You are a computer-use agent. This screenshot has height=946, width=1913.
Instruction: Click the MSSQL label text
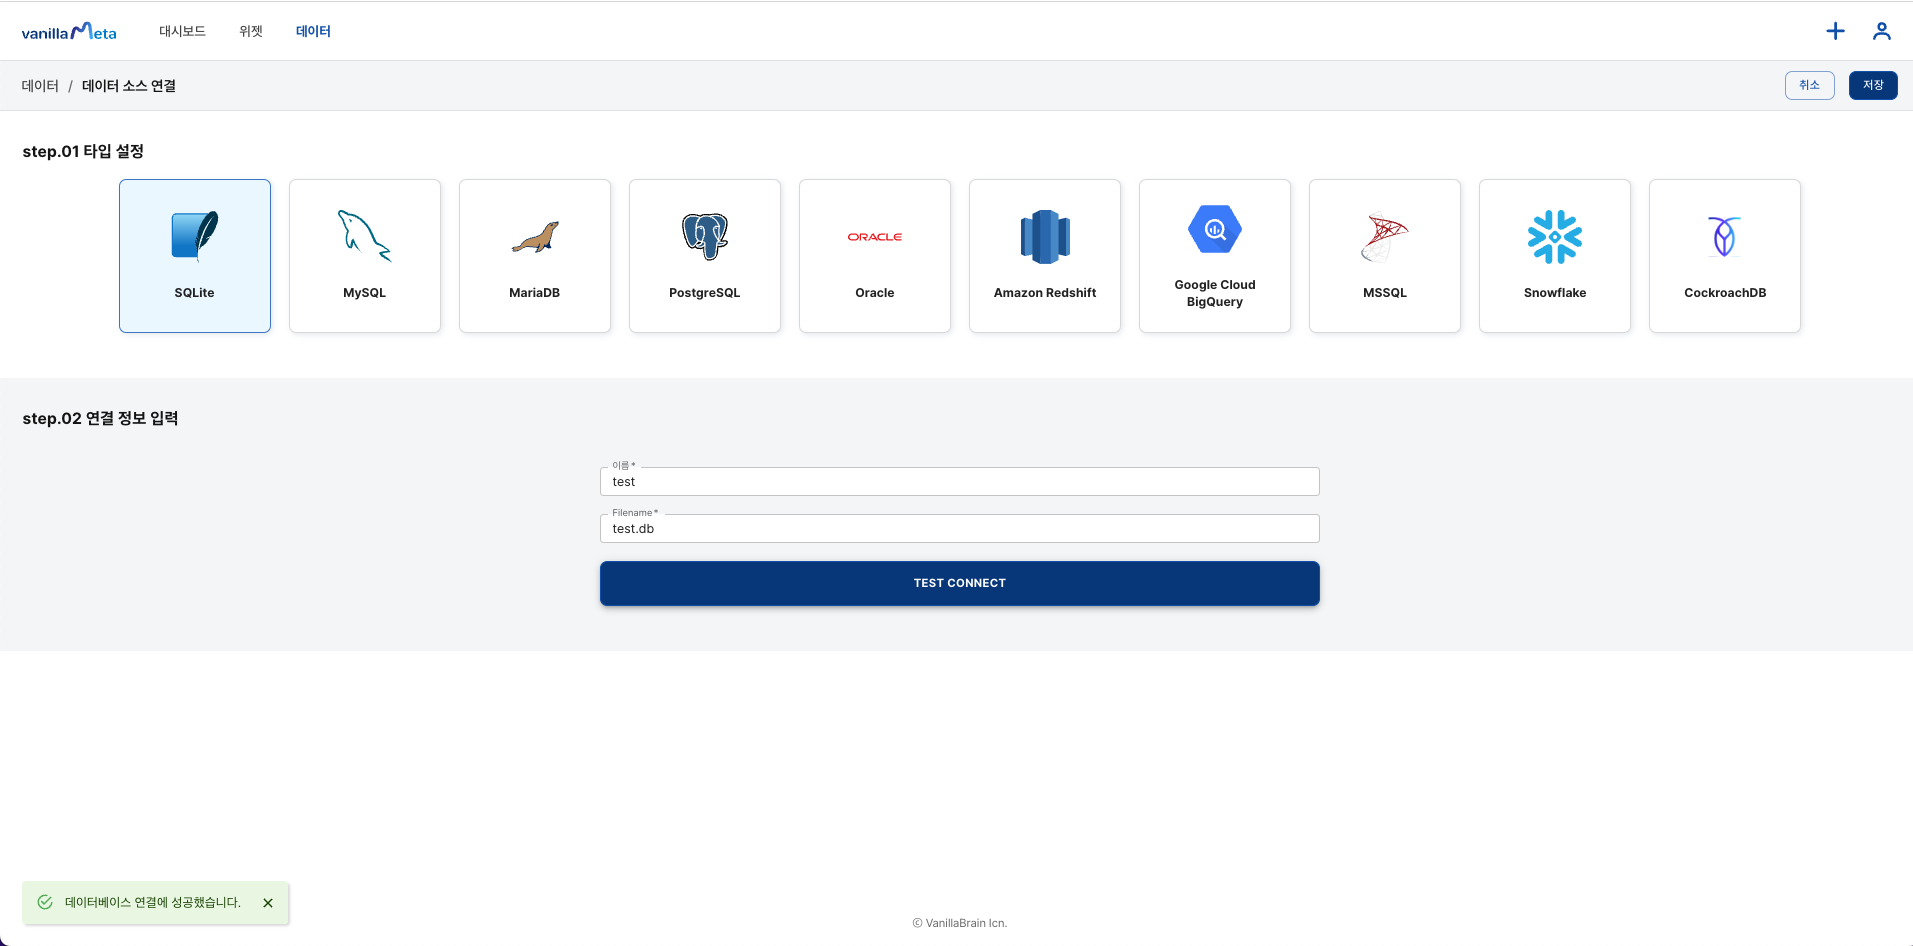point(1385,293)
